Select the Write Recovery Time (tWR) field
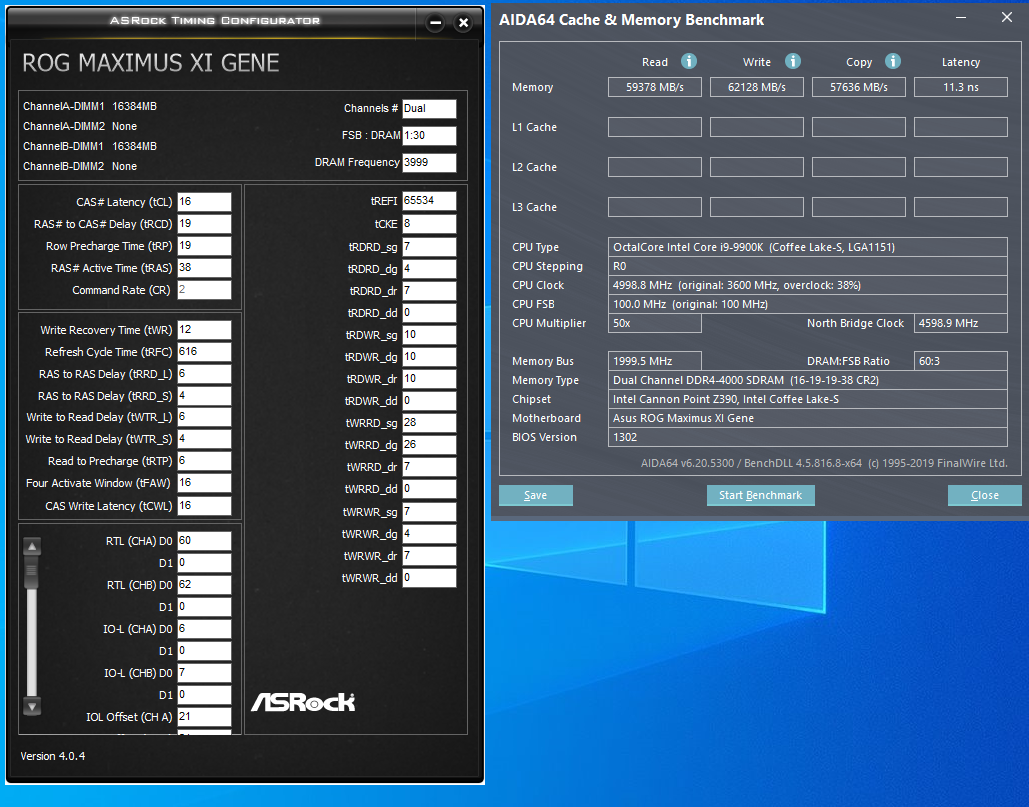 point(204,329)
